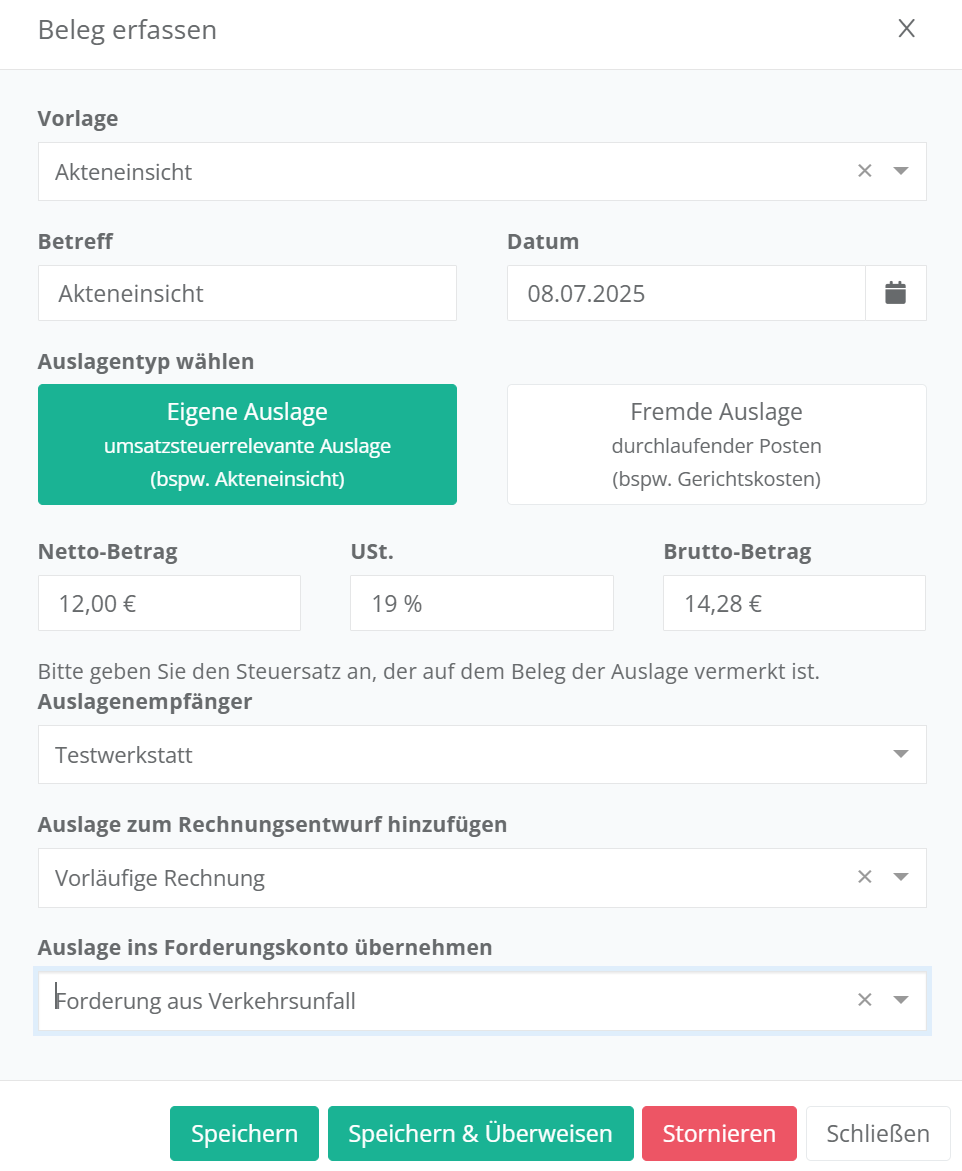Clear the Rechnungsentwurf selection X icon
Image resolution: width=962 pixels, height=1171 pixels.
[x=865, y=877]
